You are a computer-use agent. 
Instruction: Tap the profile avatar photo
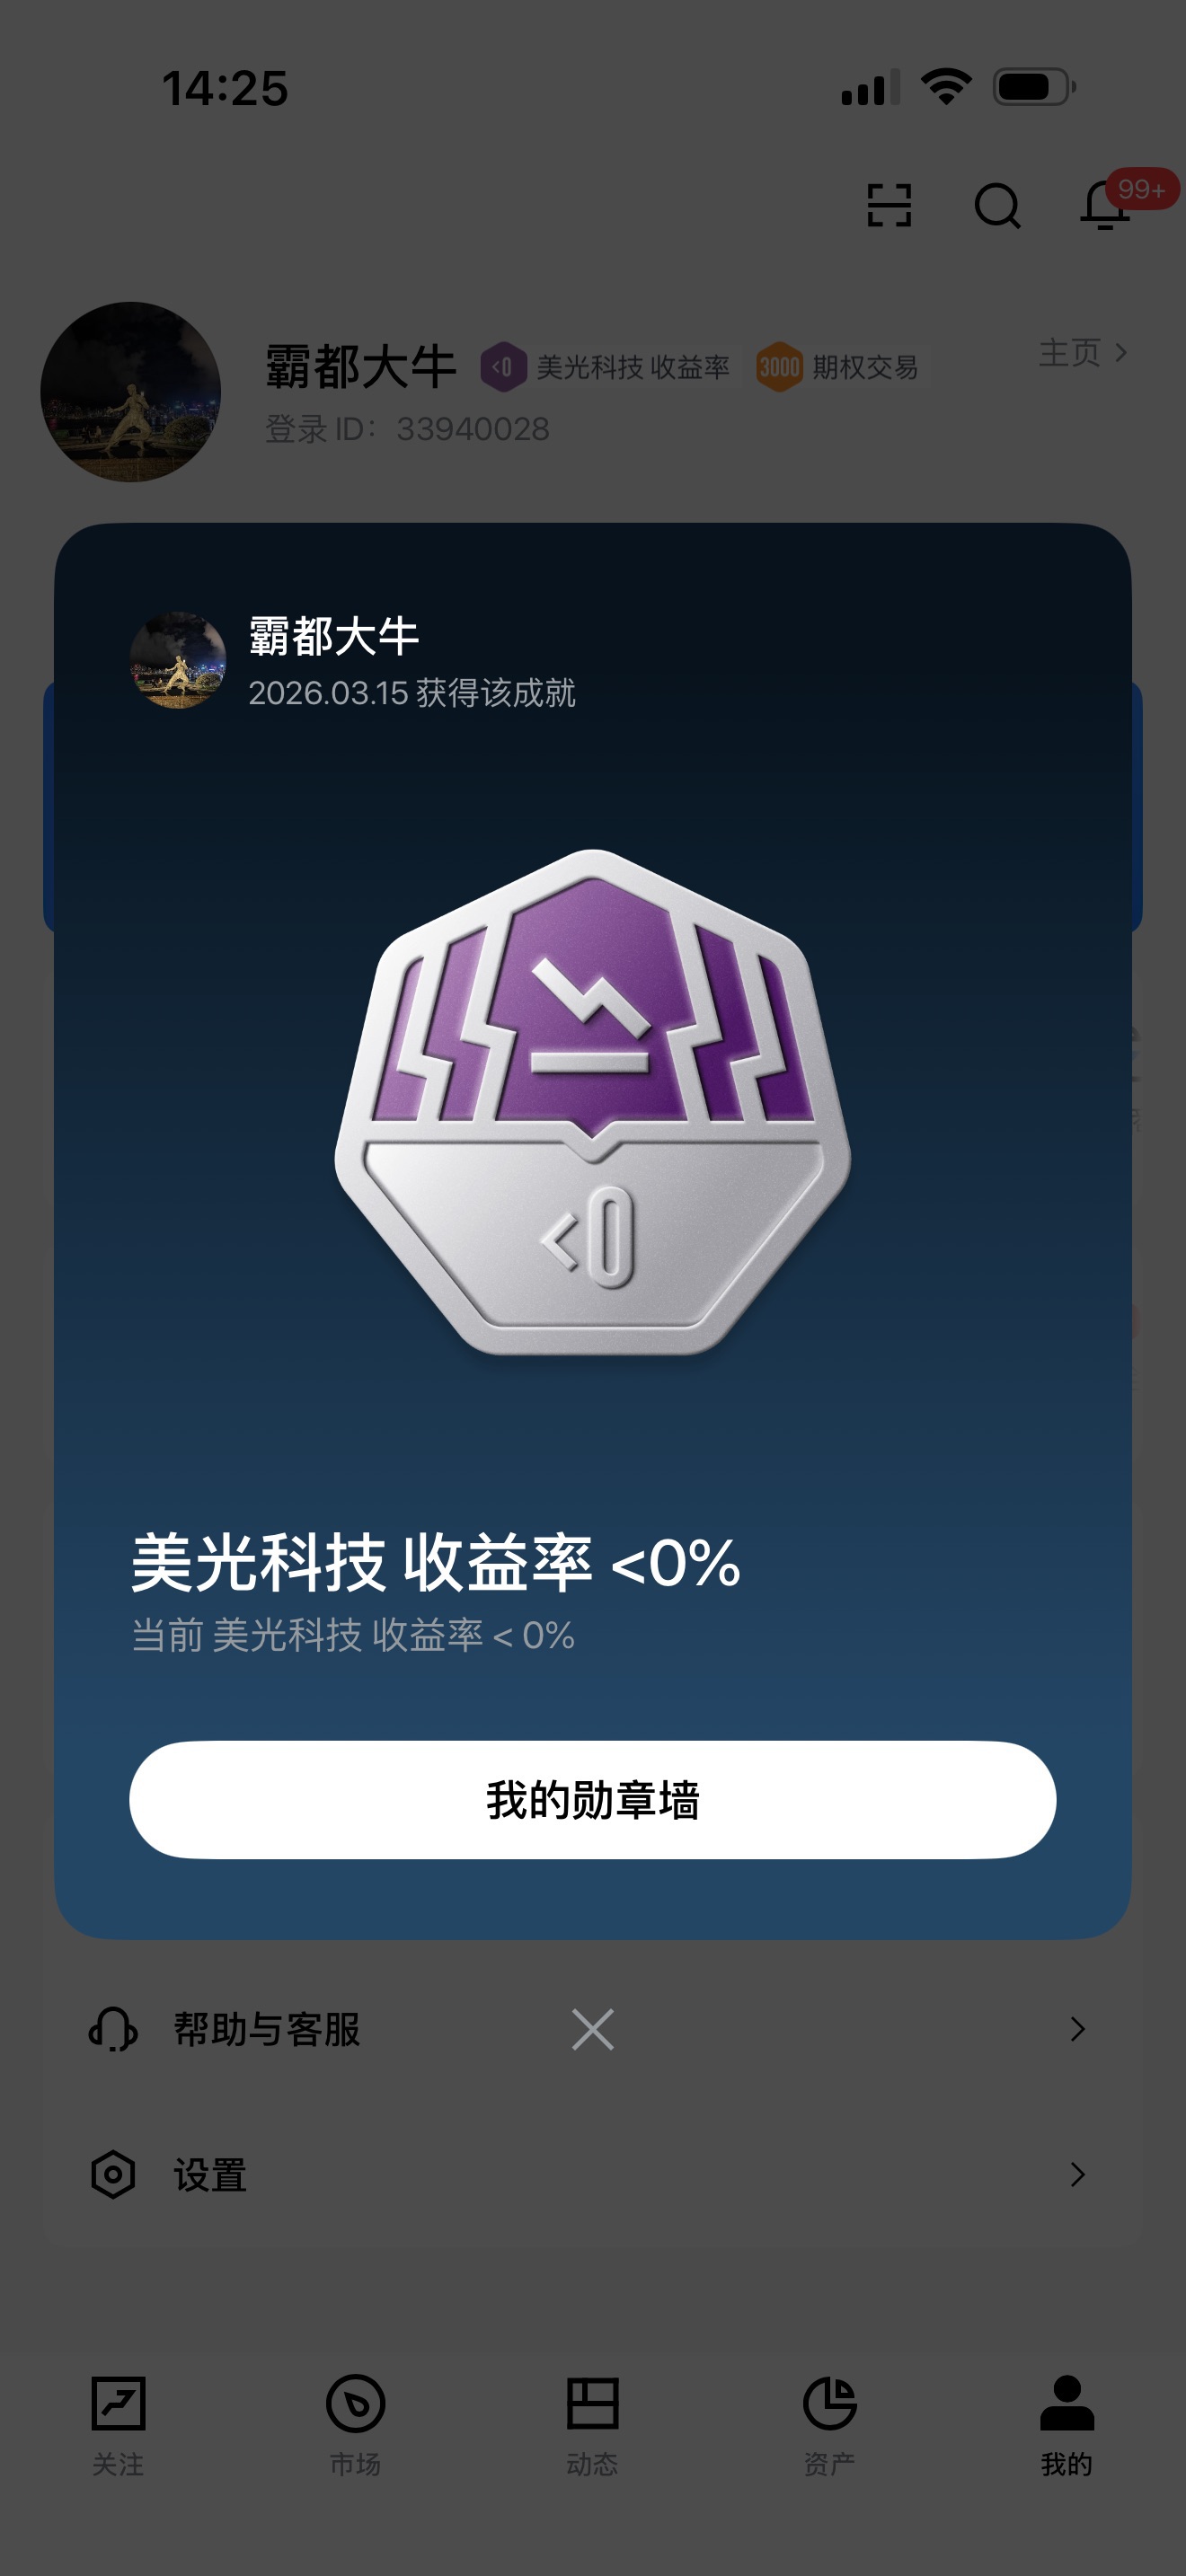(131, 392)
